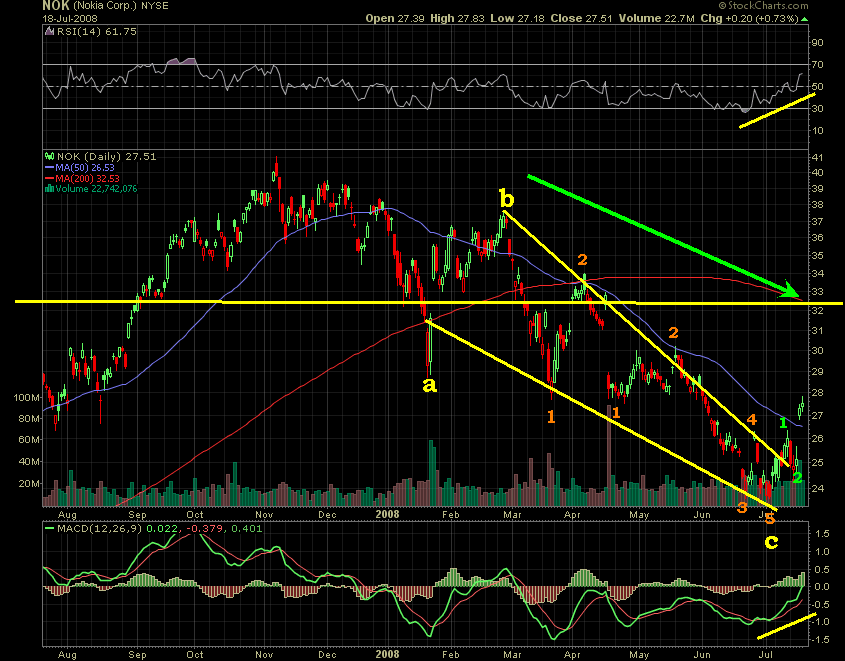The image size is (845, 661).
Task: Select the Open 27.39 value
Action: tap(396, 18)
